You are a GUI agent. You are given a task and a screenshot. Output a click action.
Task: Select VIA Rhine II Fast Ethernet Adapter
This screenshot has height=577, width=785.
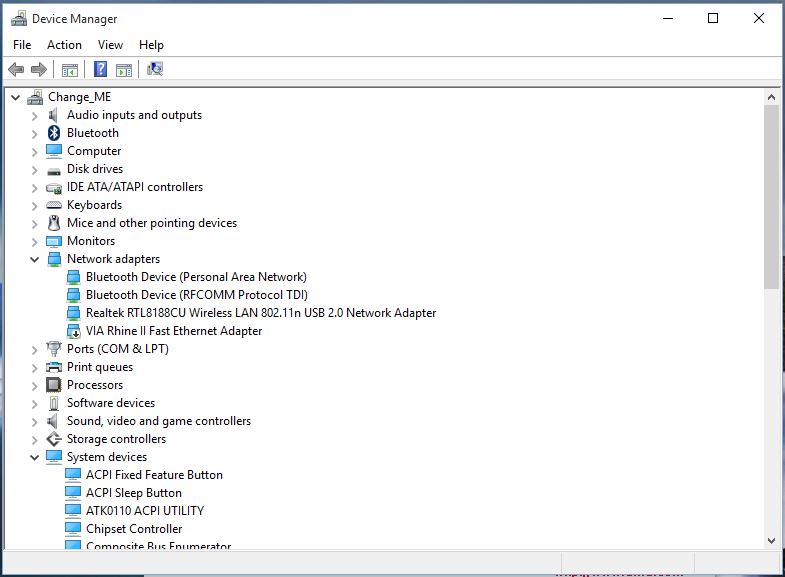(174, 331)
